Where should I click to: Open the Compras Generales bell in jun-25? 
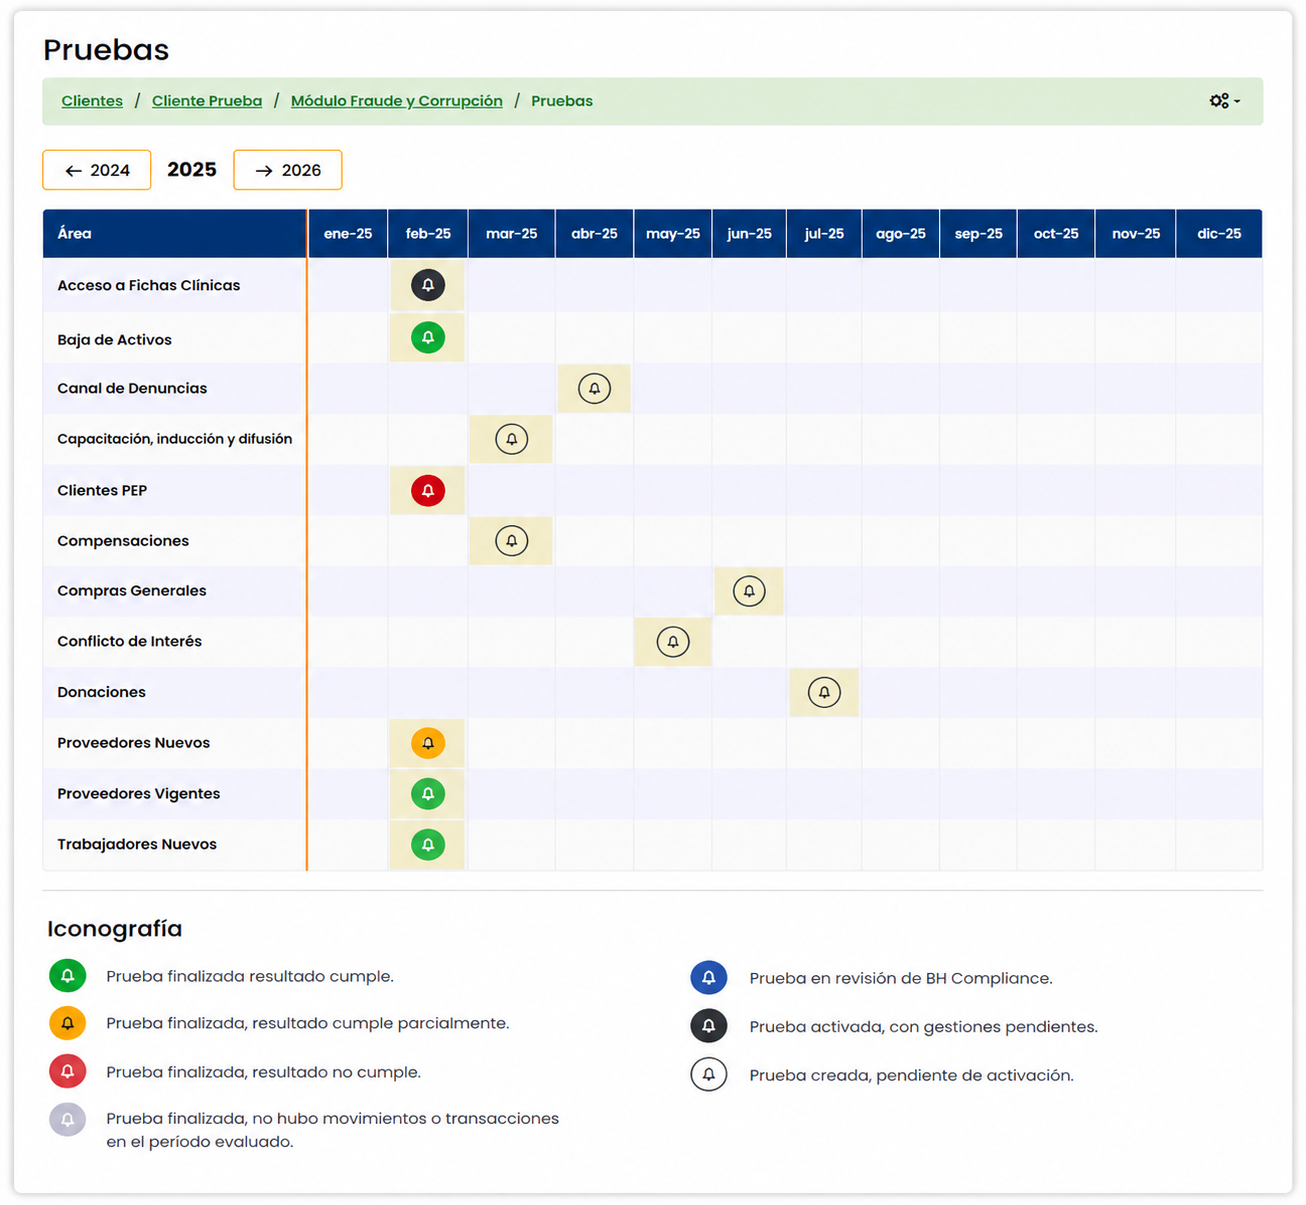tap(749, 591)
